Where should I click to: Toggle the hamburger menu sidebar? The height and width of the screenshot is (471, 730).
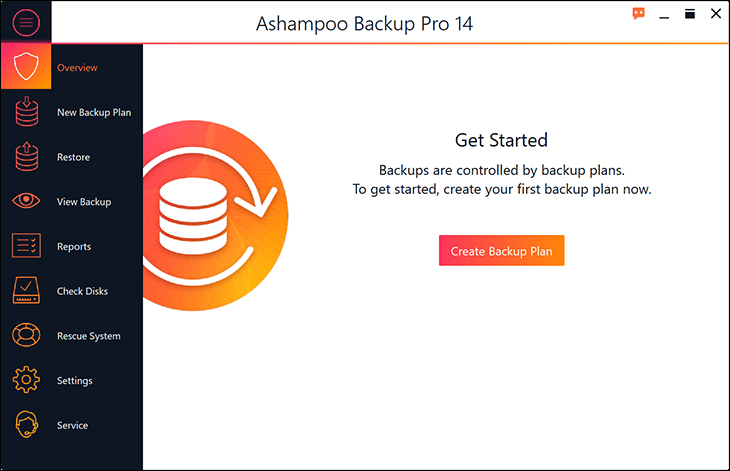click(26, 21)
